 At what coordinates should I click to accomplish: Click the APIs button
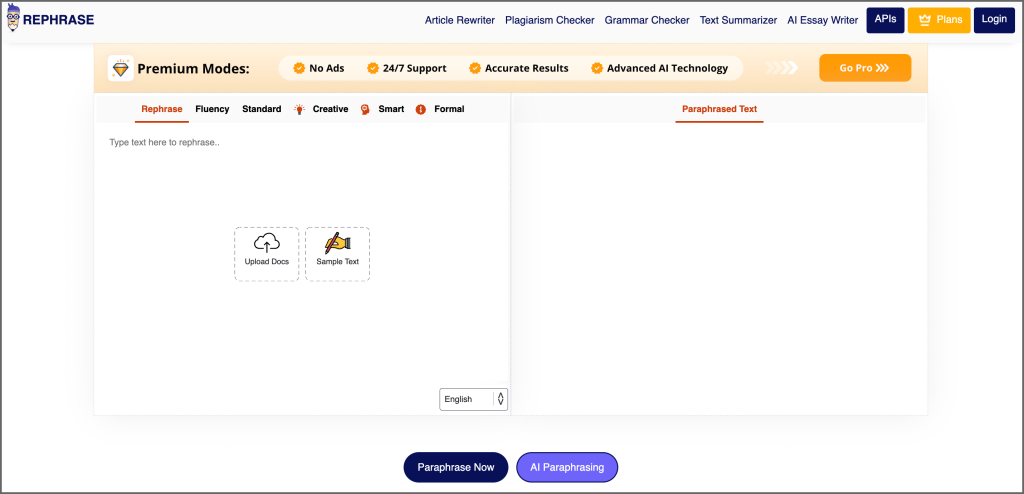[x=886, y=20]
